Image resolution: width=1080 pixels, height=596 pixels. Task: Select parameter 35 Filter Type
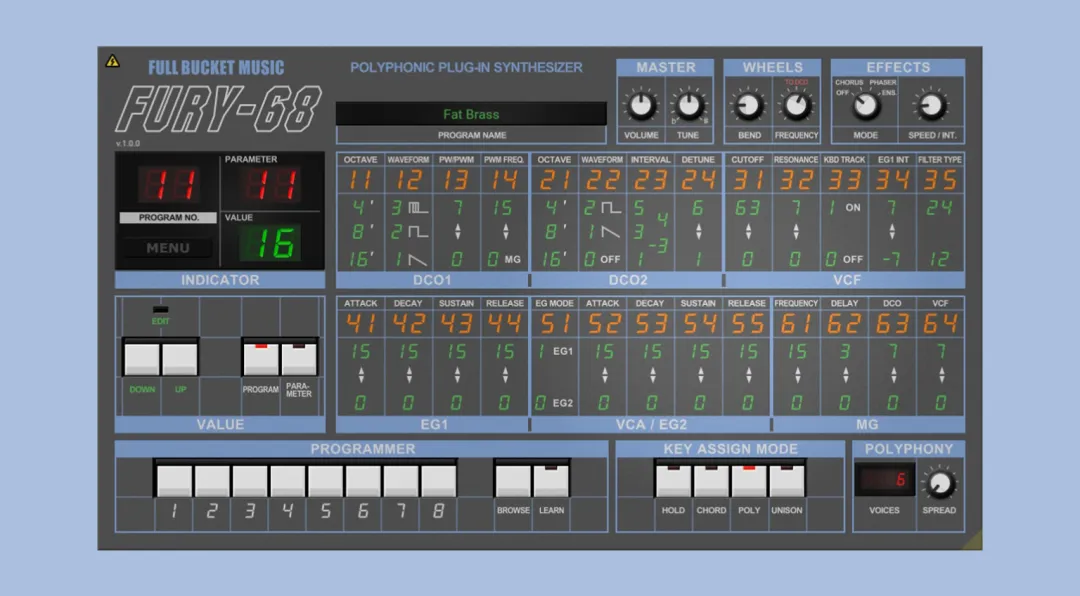[x=940, y=180]
